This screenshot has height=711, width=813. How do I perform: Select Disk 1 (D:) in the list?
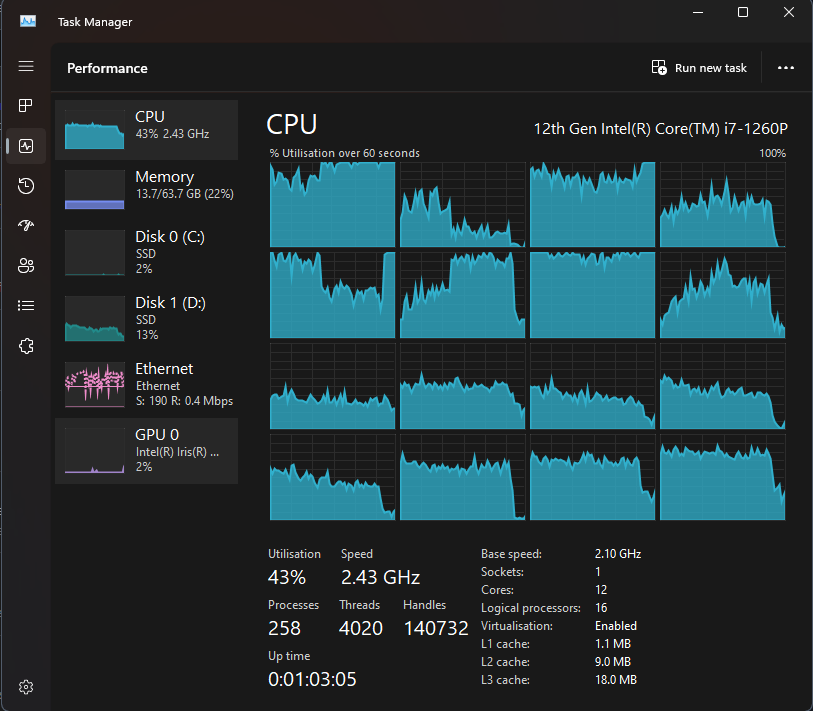147,318
